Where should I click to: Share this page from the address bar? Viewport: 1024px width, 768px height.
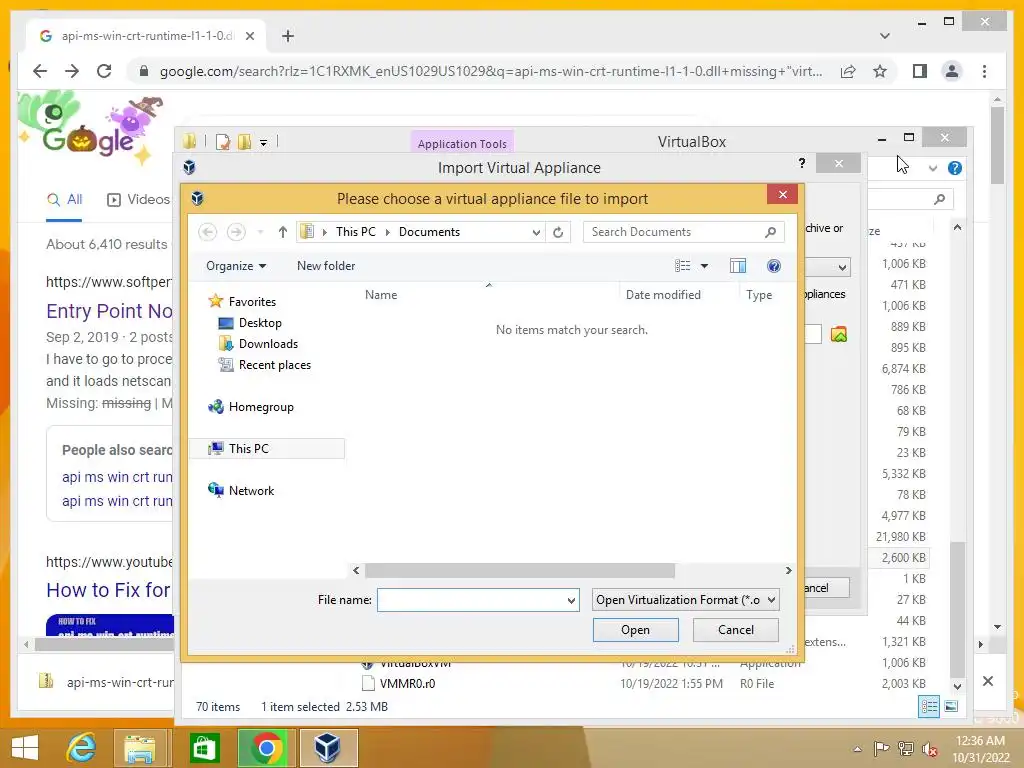tap(848, 71)
